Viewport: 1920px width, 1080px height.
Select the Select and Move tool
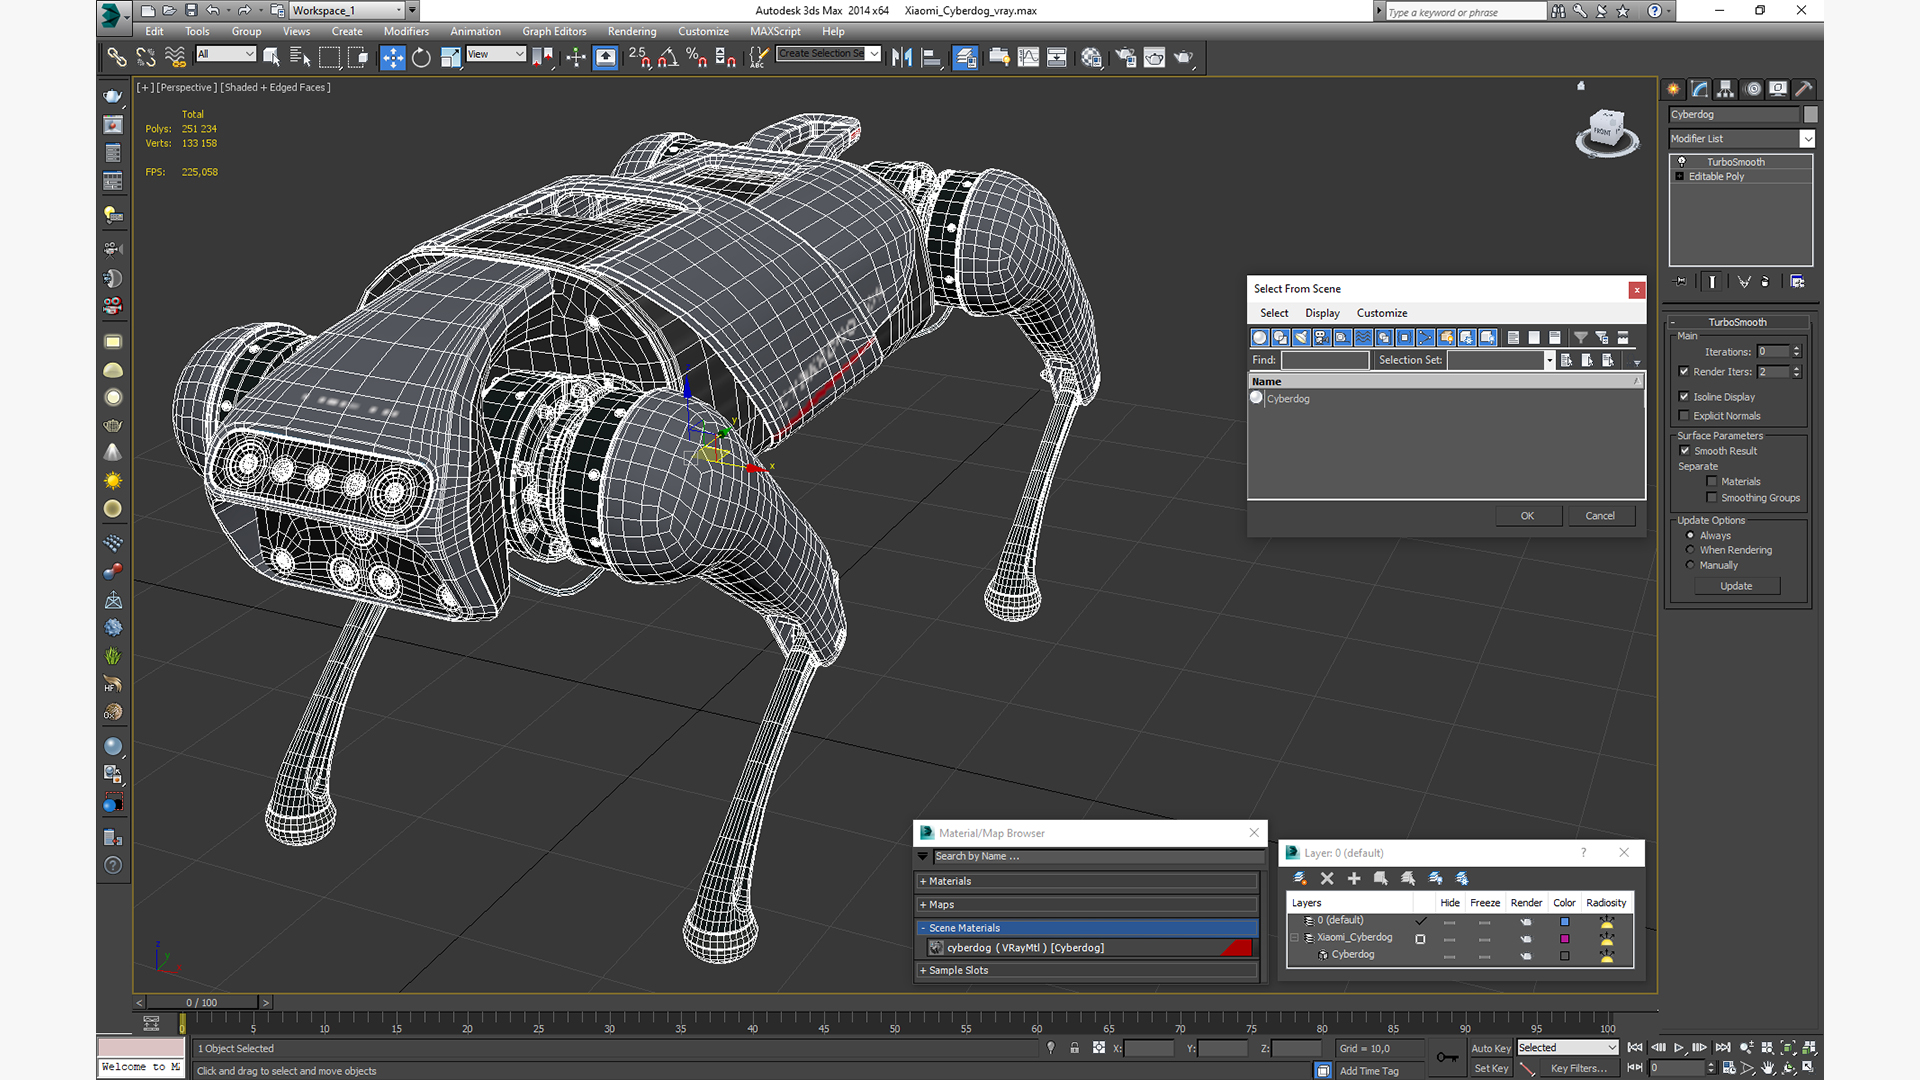tap(393, 57)
